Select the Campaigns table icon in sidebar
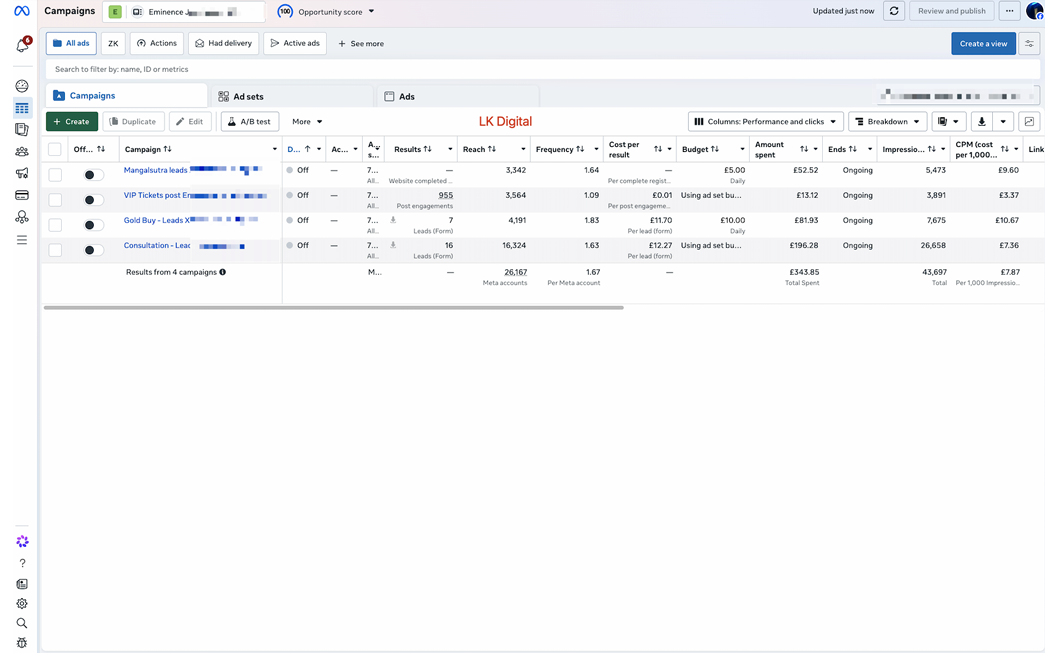This screenshot has height=656, width=1048. click(22, 108)
